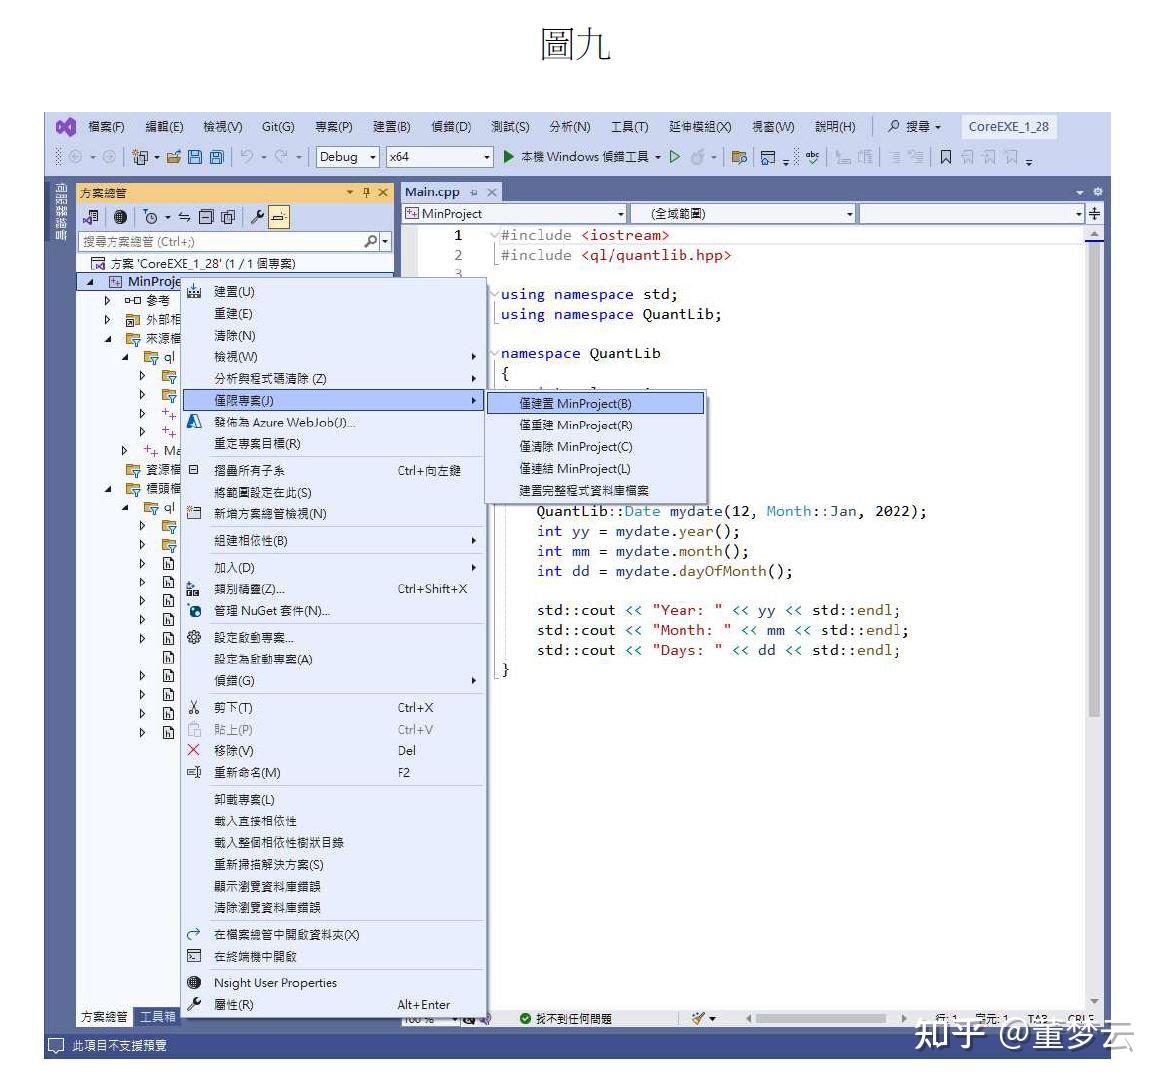Select 僅建置 MinProject(B) from the submenu
The width and height of the screenshot is (1164, 1083).
coord(575,403)
